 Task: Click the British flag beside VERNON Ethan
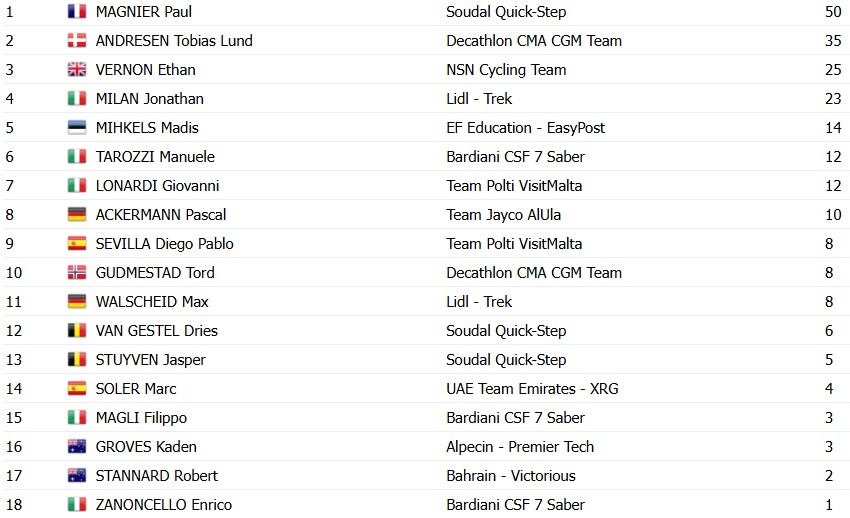coord(76,69)
